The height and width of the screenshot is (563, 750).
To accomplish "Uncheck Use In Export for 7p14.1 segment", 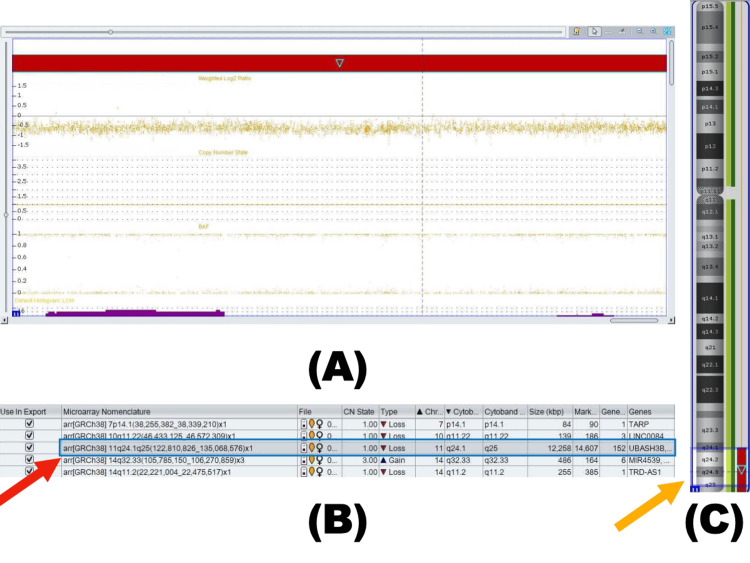I will [x=29, y=423].
